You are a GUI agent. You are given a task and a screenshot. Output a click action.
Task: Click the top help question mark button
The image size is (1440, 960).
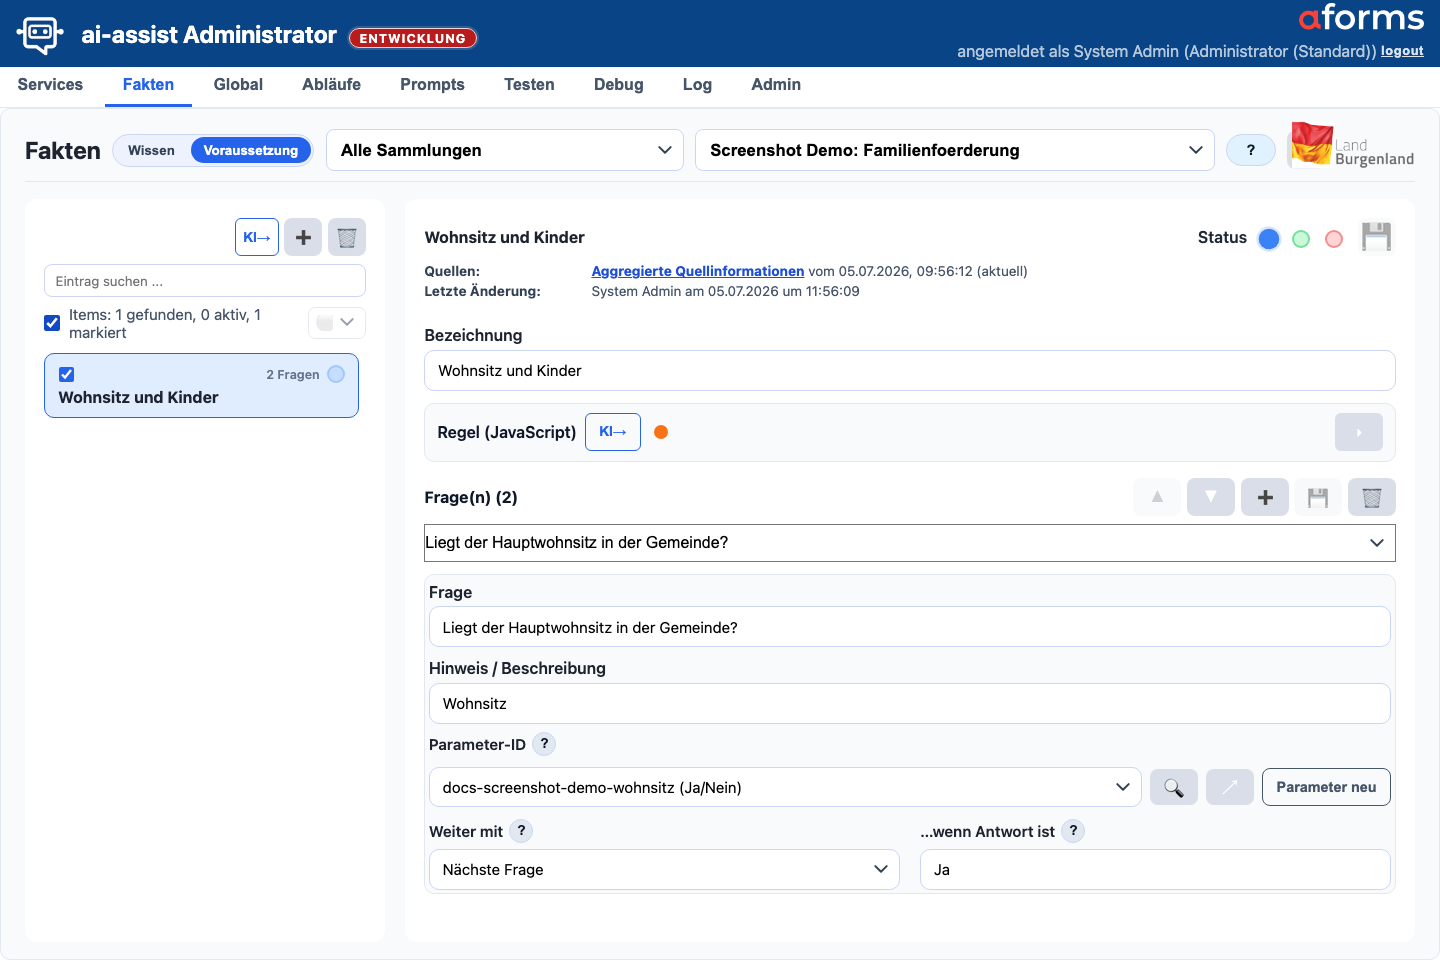(1251, 150)
